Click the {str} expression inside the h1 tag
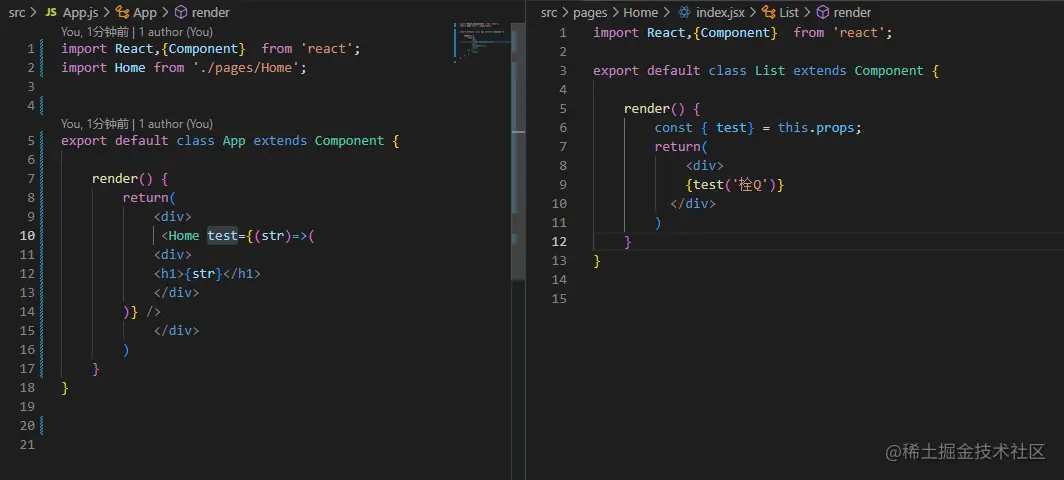The height and width of the screenshot is (480, 1064). 203,274
